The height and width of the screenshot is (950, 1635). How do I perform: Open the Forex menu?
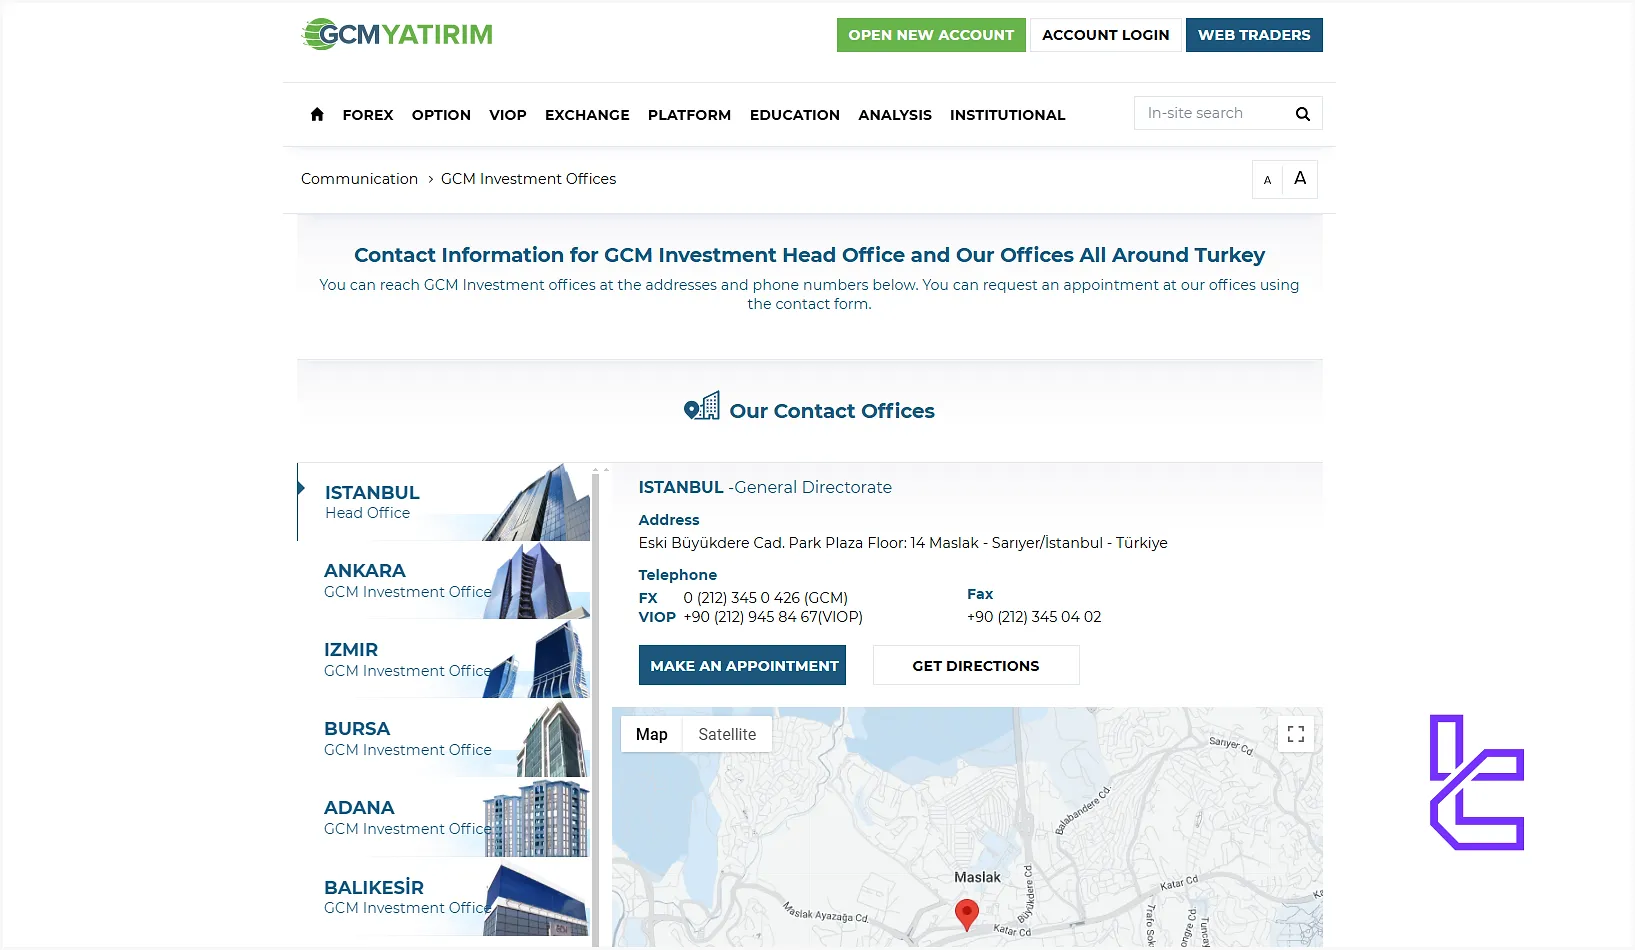(x=368, y=115)
